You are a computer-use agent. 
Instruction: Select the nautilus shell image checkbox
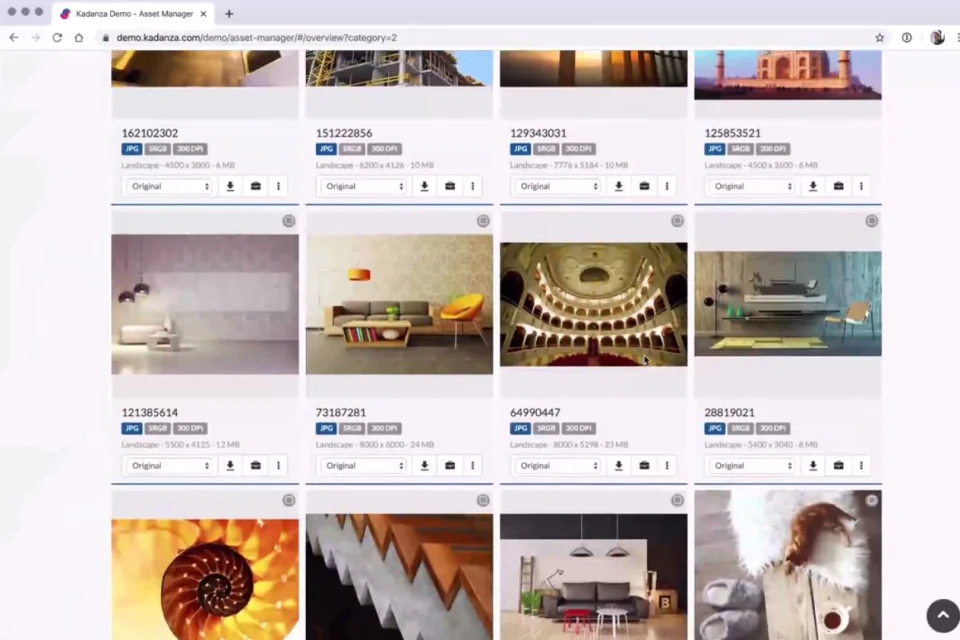288,500
